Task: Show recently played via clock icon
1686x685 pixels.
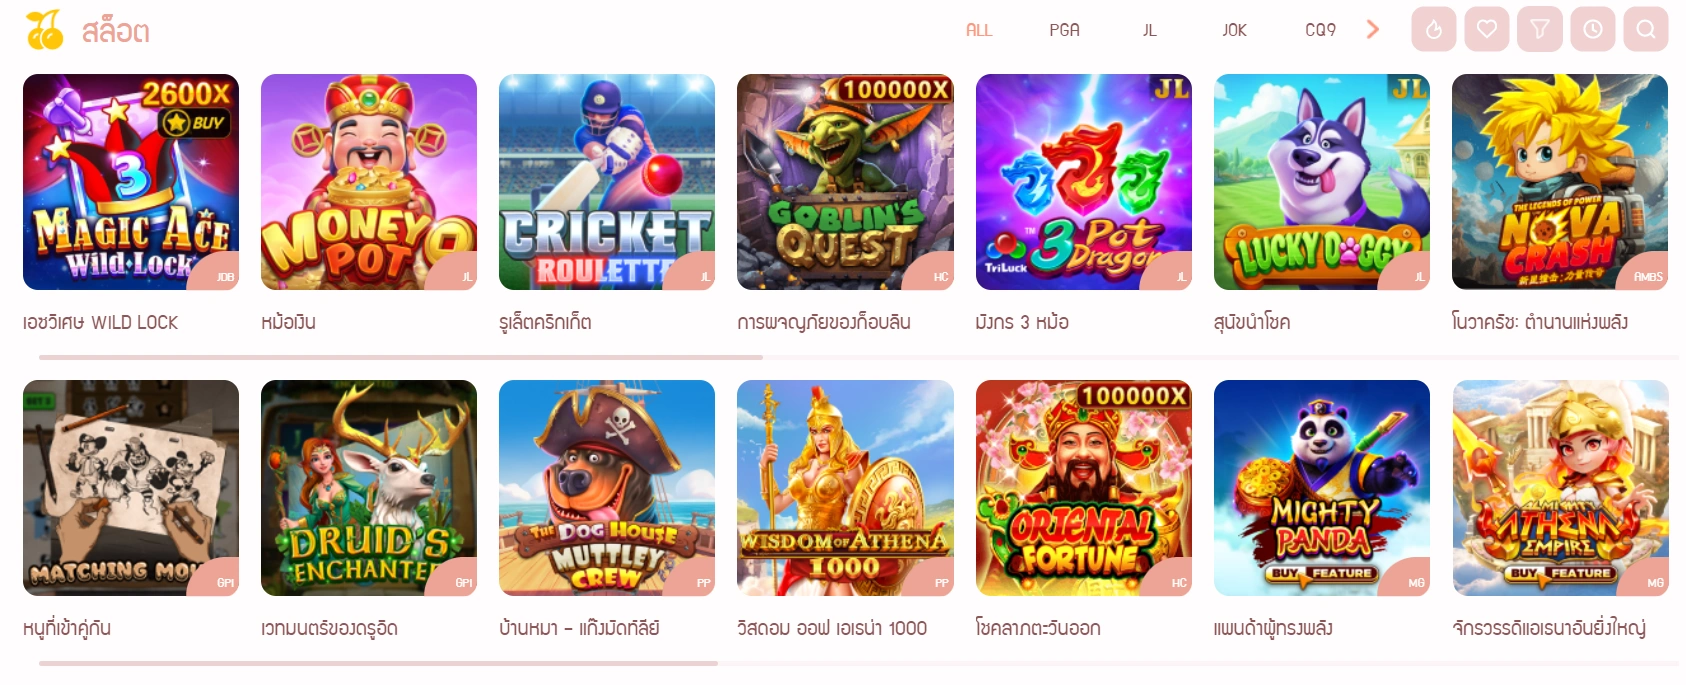Action: [1593, 29]
